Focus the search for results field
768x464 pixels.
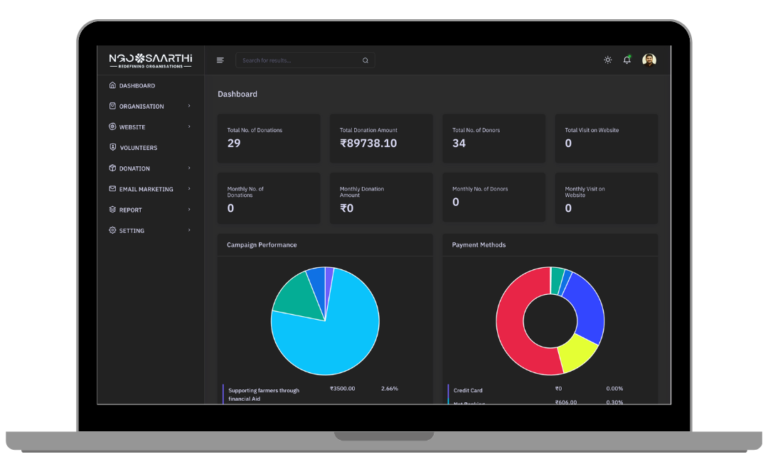tap(300, 60)
